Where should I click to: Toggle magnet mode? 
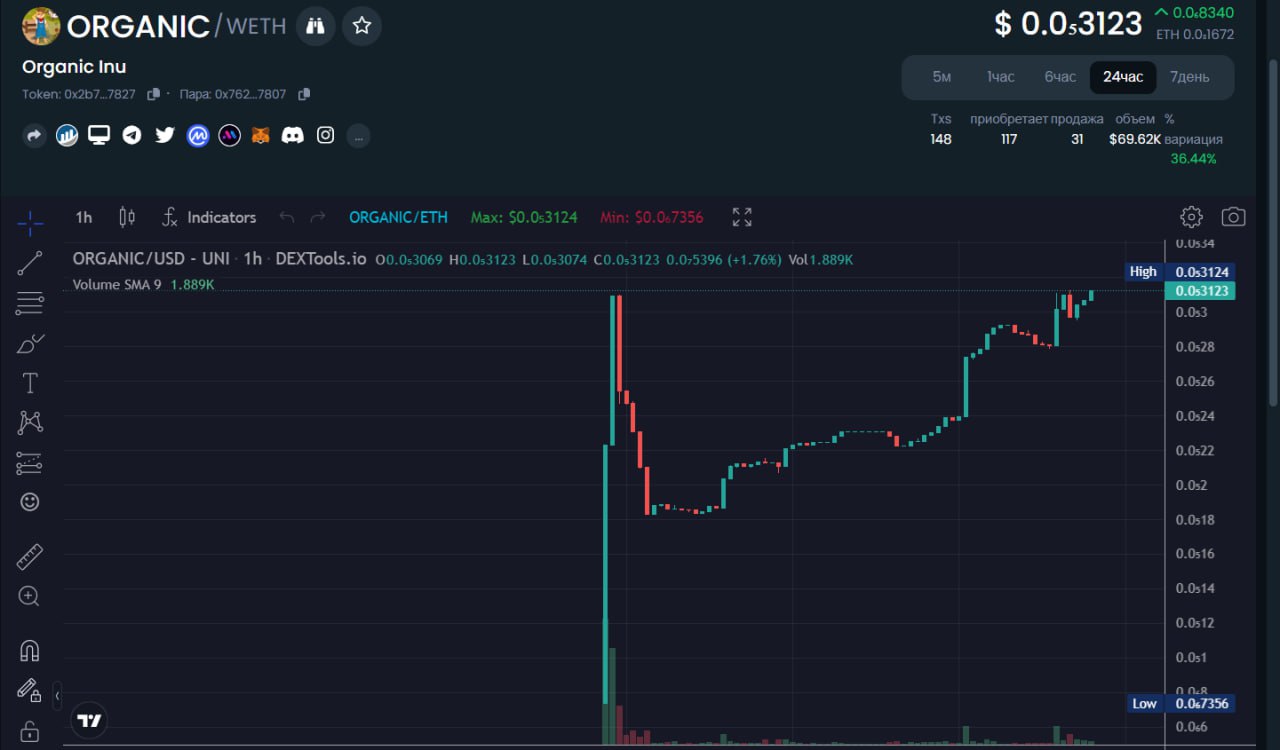point(30,651)
